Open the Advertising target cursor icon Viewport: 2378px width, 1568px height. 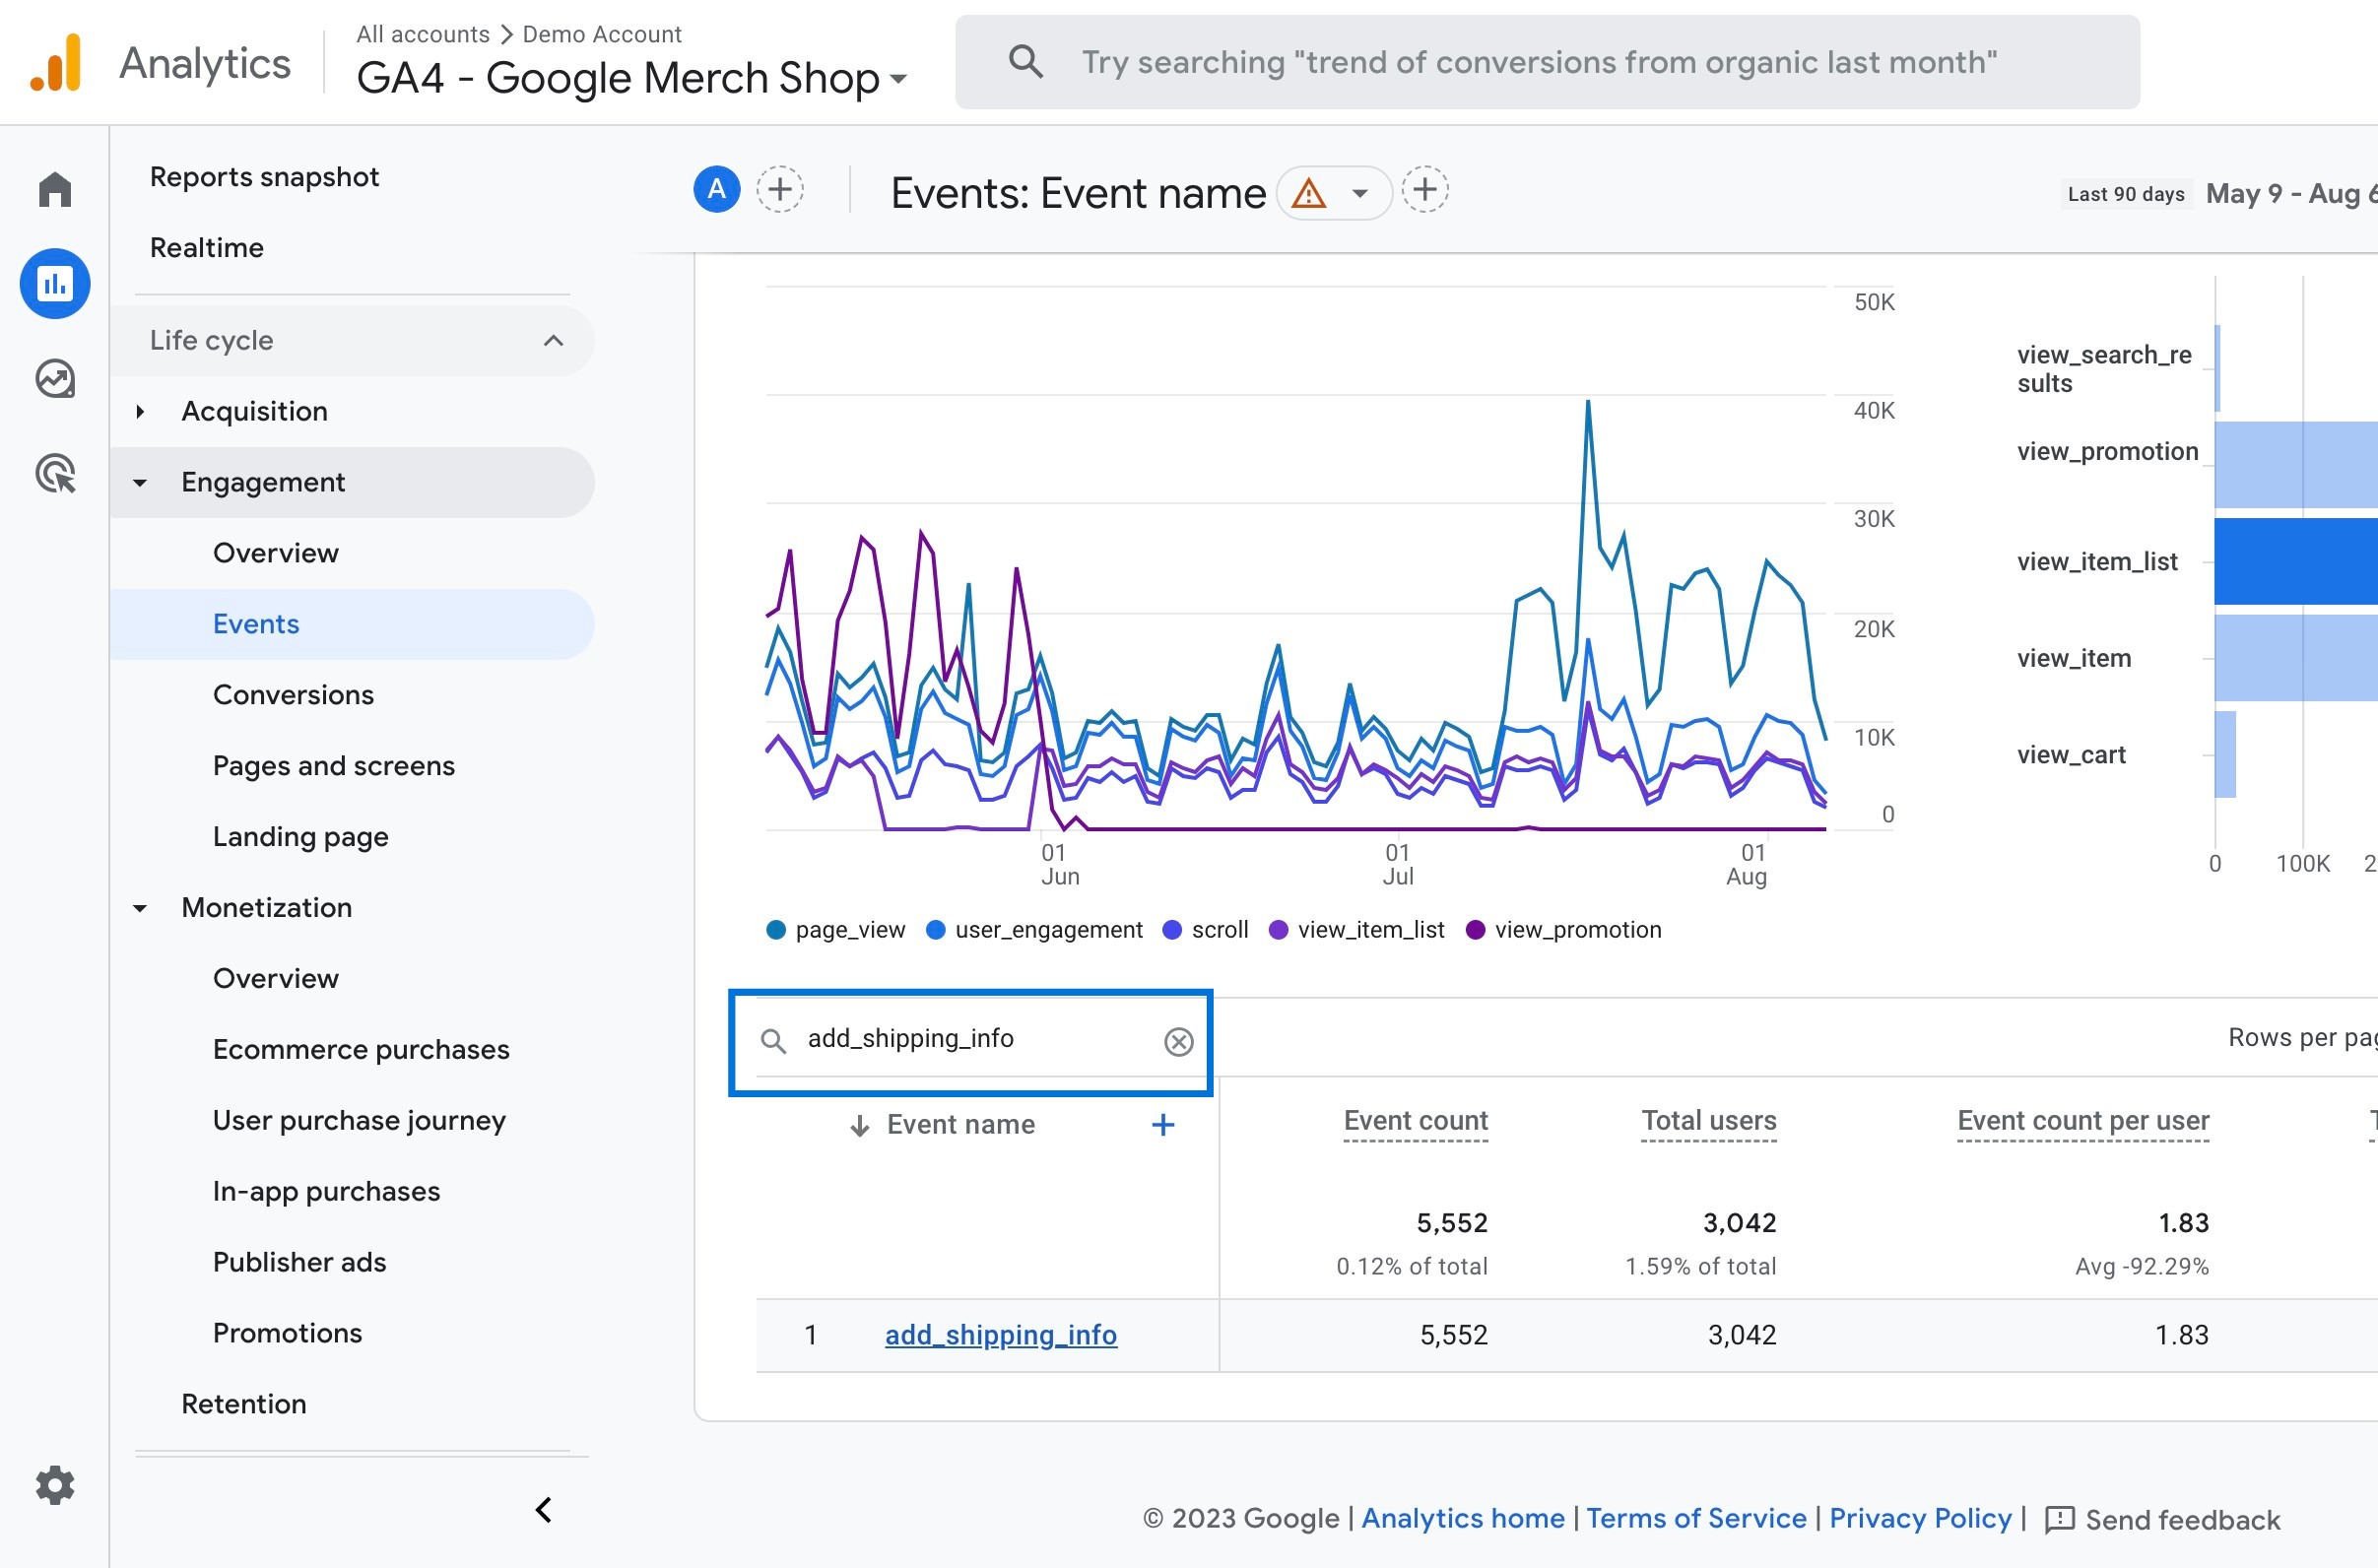coord(55,473)
